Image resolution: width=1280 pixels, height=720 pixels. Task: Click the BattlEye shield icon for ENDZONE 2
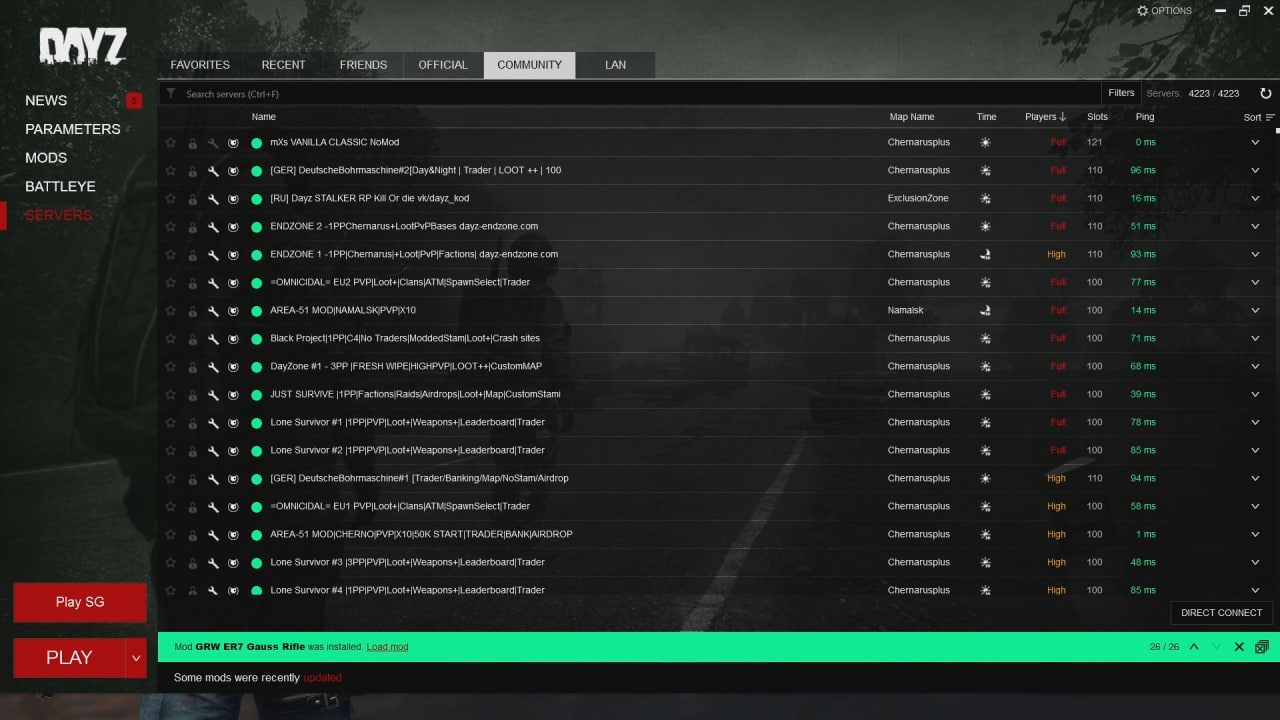pos(233,226)
